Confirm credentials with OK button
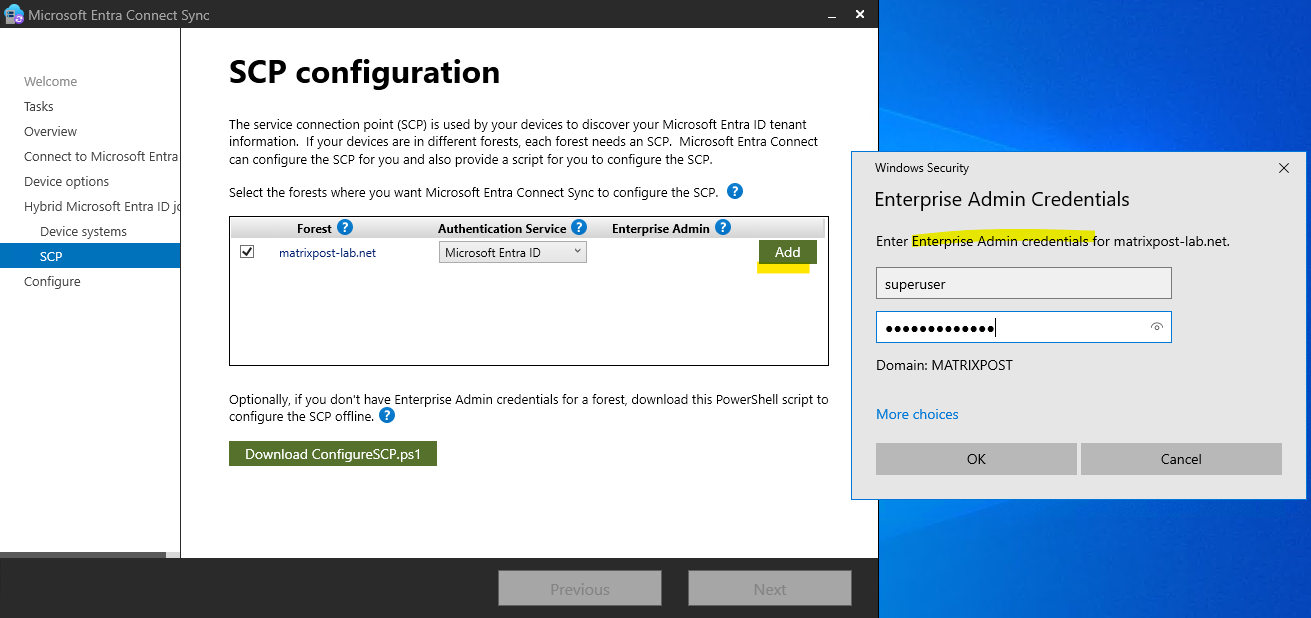Viewport: 1311px width, 618px height. coord(976,459)
